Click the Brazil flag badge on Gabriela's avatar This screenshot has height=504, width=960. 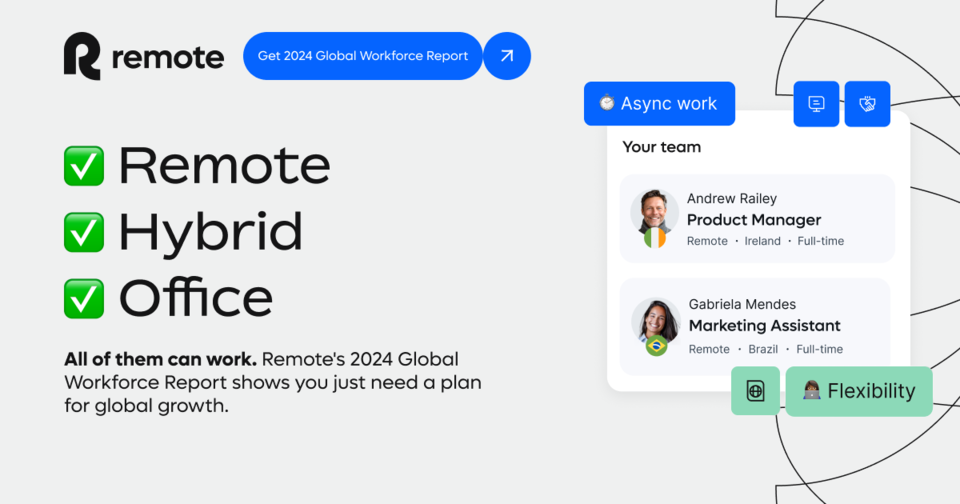tap(656, 345)
